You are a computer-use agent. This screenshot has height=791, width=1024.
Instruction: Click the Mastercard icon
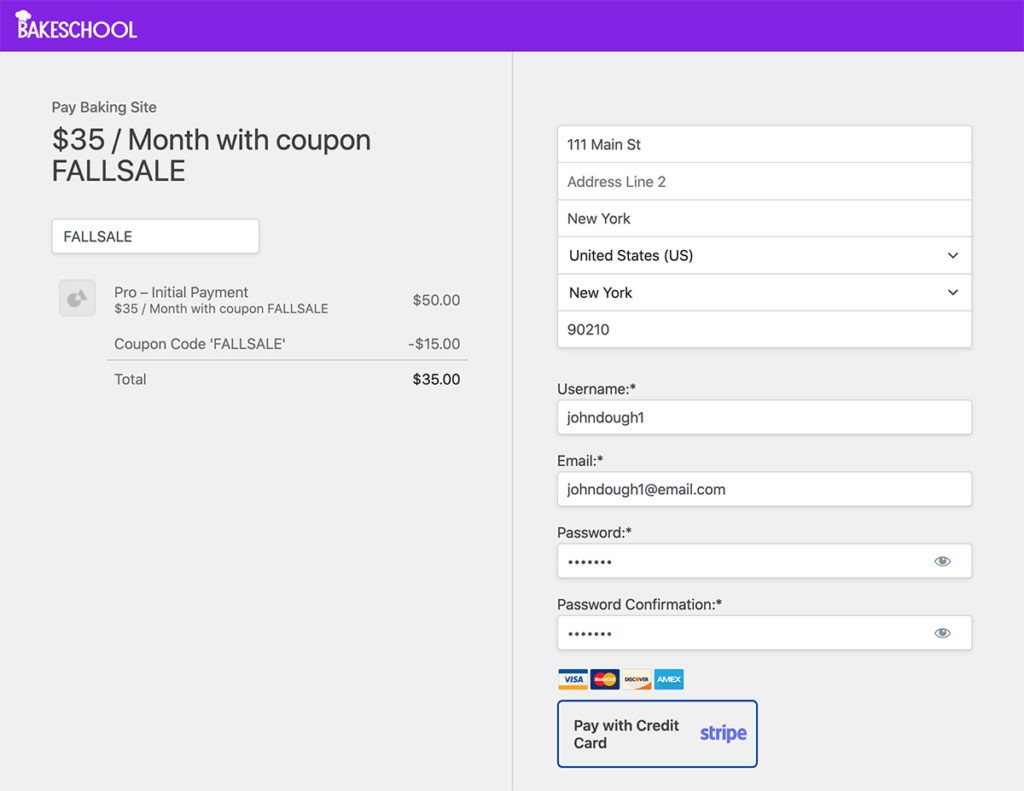point(604,680)
